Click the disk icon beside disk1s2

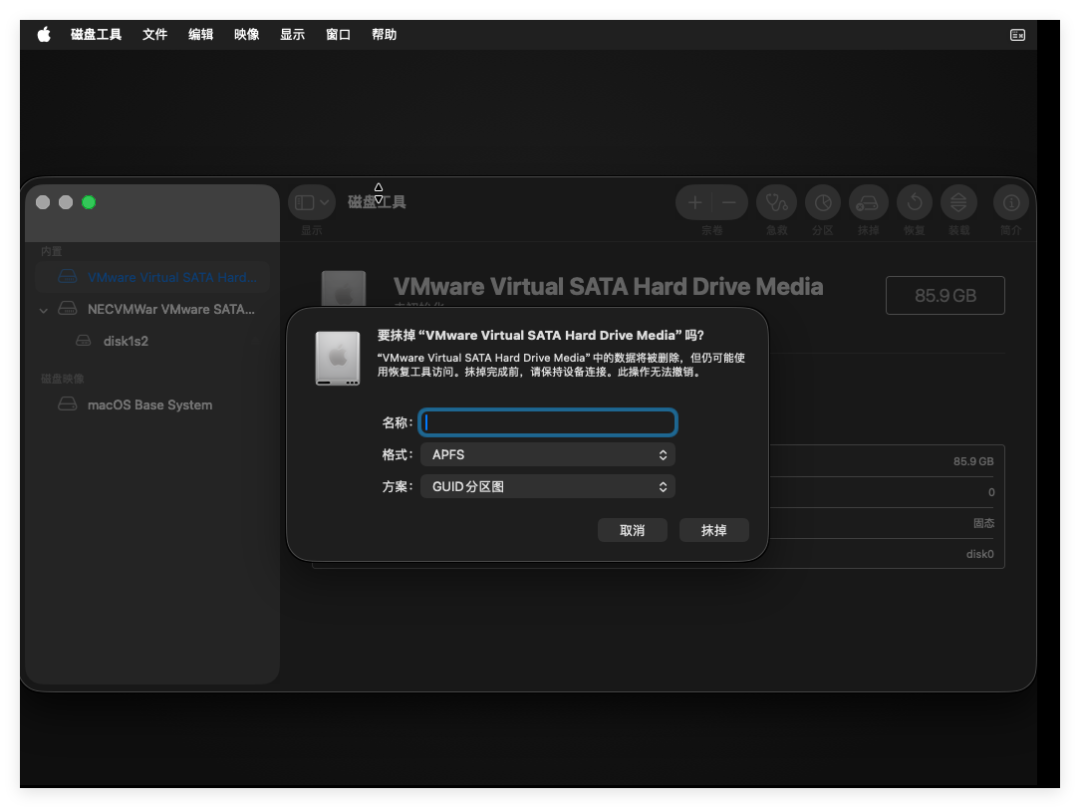point(83,340)
